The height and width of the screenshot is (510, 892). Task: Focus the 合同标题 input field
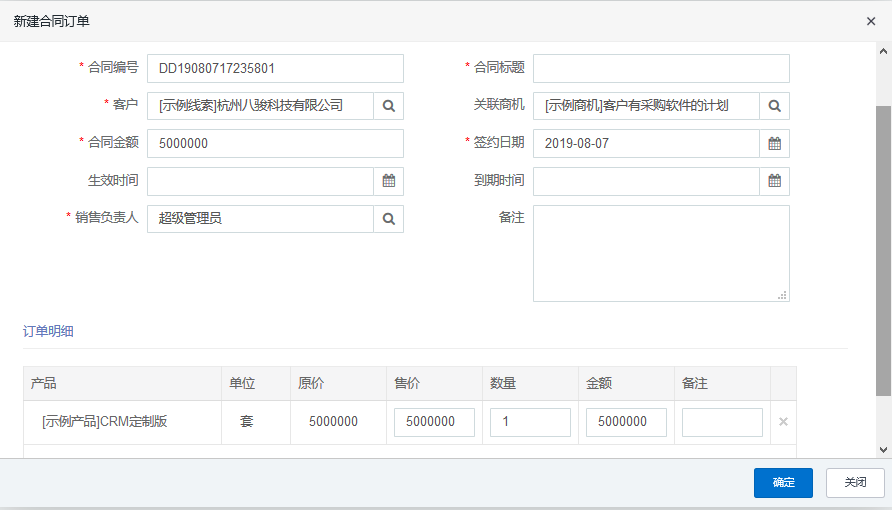coord(661,68)
